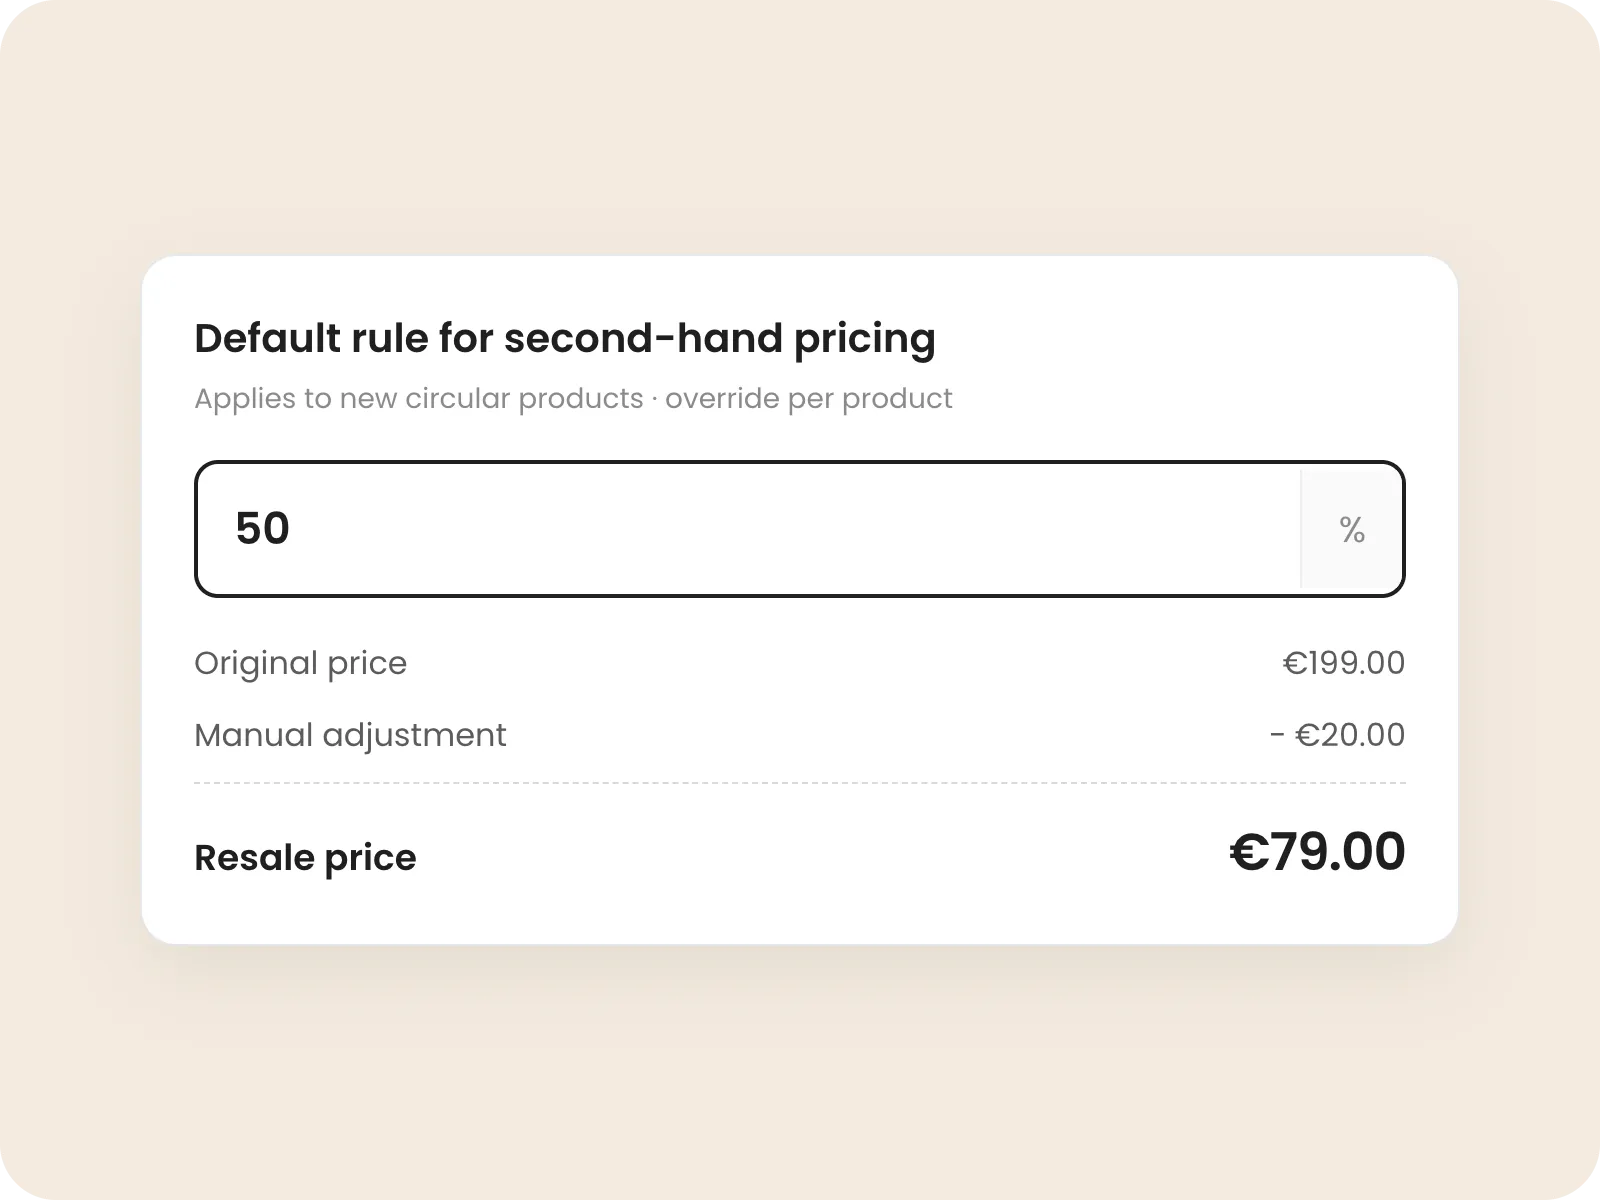Select the Original price label
The height and width of the screenshot is (1200, 1600).
pyautogui.click(x=300, y=664)
